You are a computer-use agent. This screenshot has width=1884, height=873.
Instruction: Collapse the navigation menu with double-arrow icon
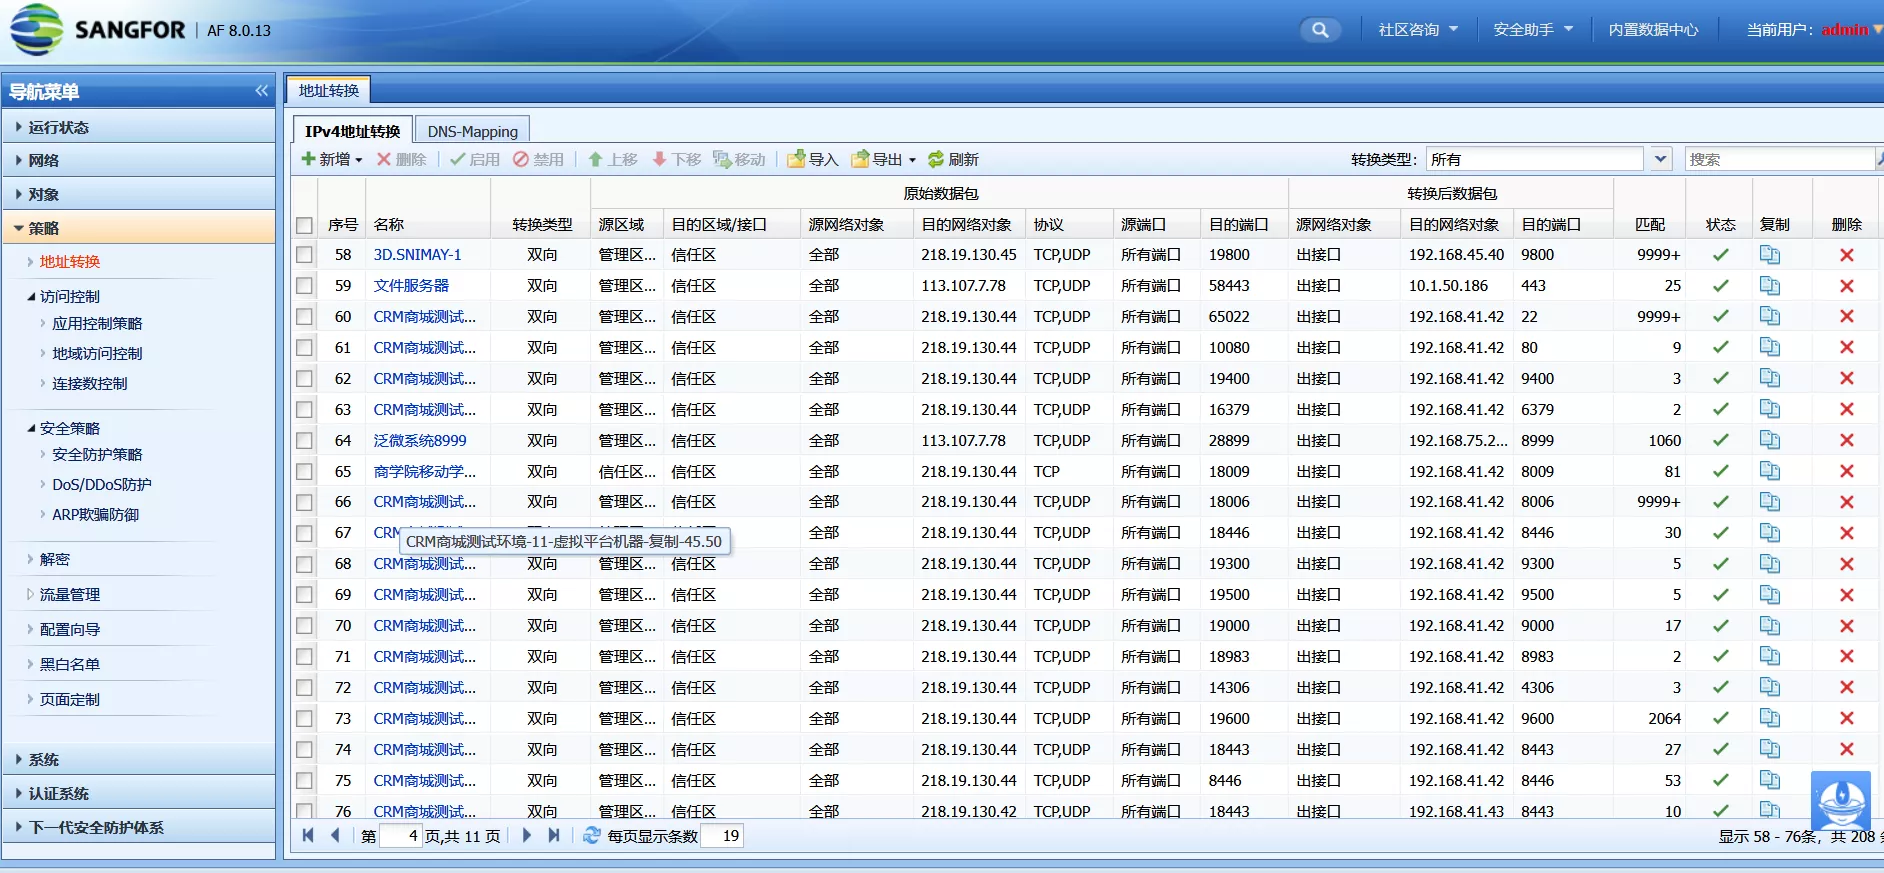pos(261,91)
